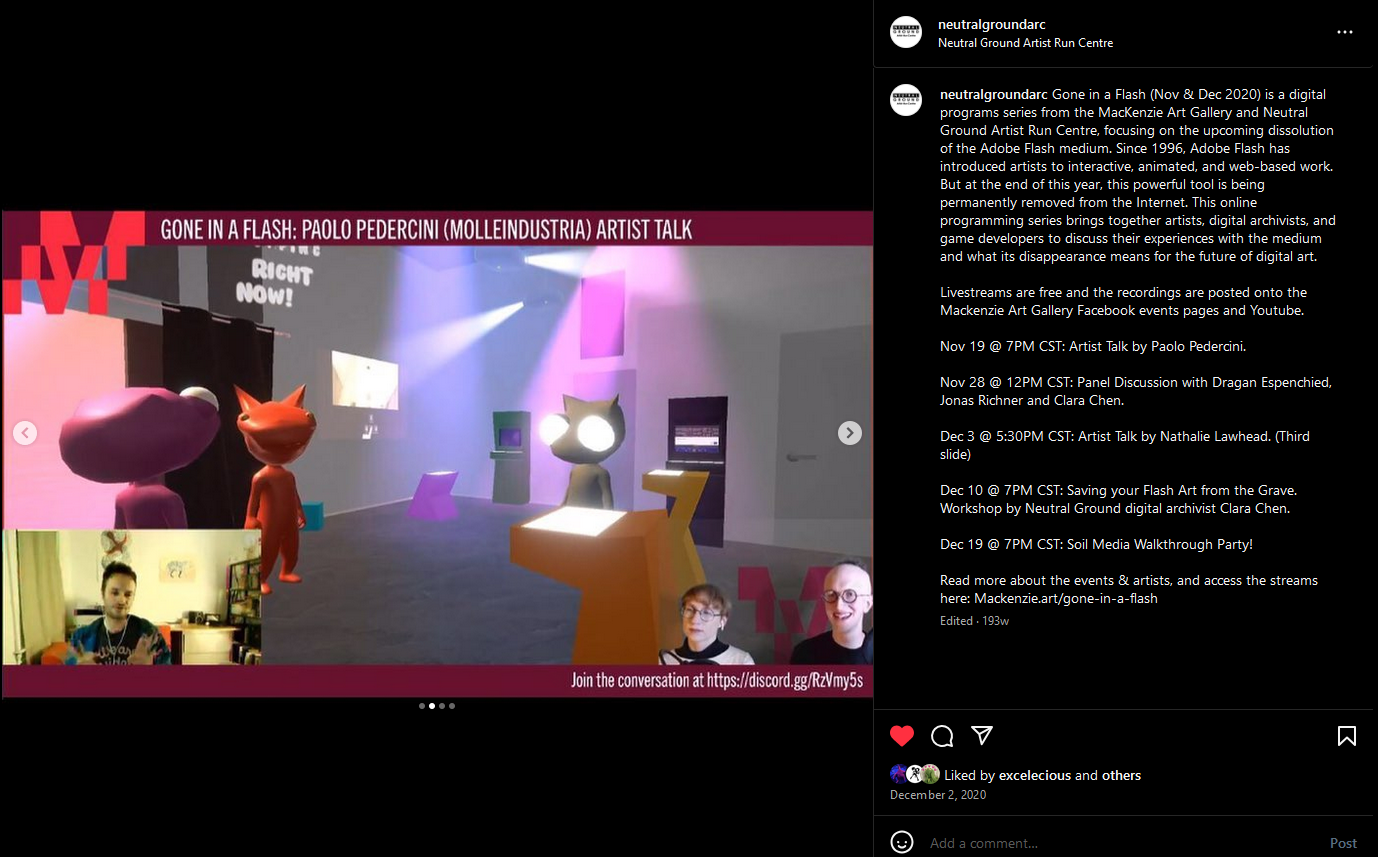Select the Gone in a Flash carousel image
The image size is (1378, 857).
[x=437, y=454]
